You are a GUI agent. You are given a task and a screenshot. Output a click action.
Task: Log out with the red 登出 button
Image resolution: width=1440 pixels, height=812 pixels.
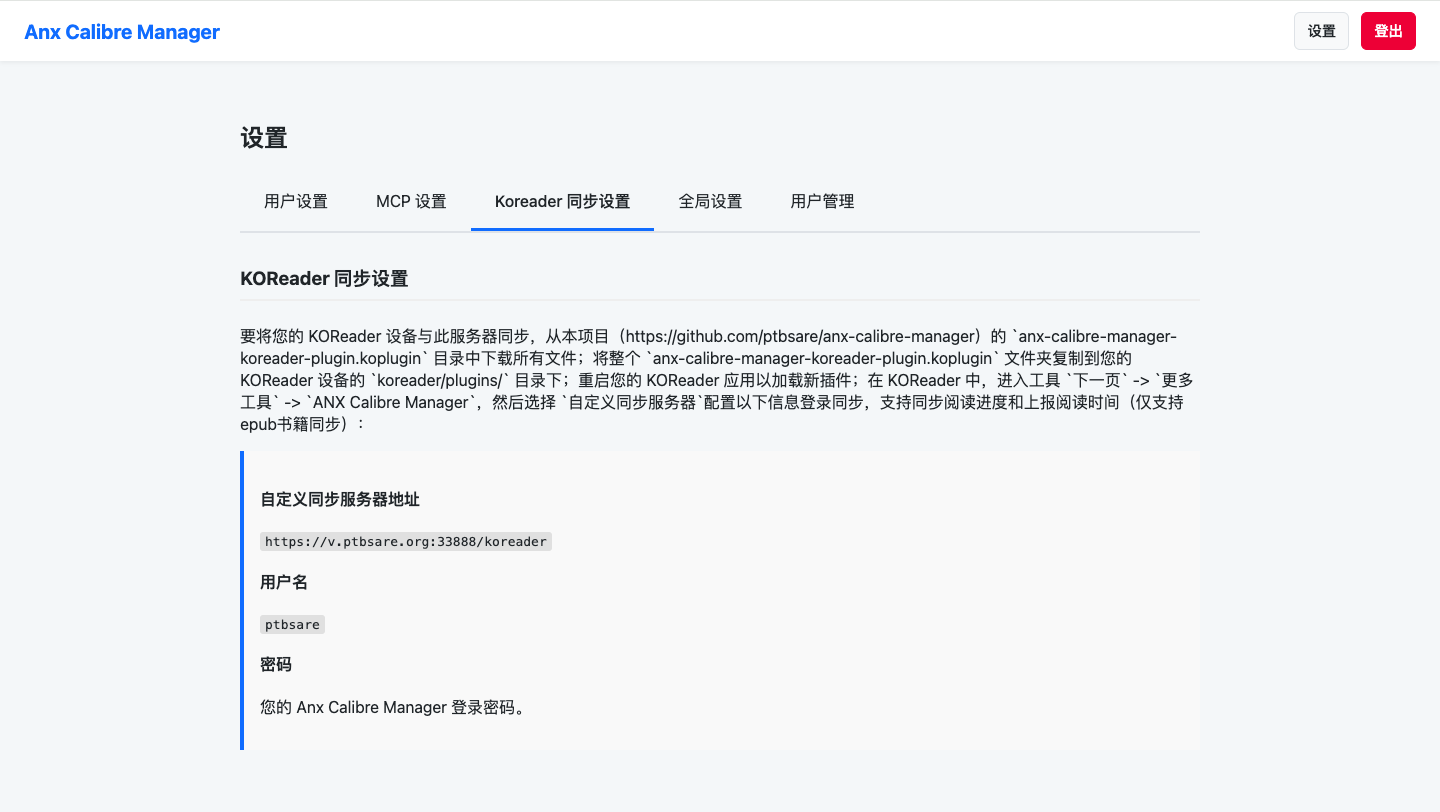(1388, 31)
